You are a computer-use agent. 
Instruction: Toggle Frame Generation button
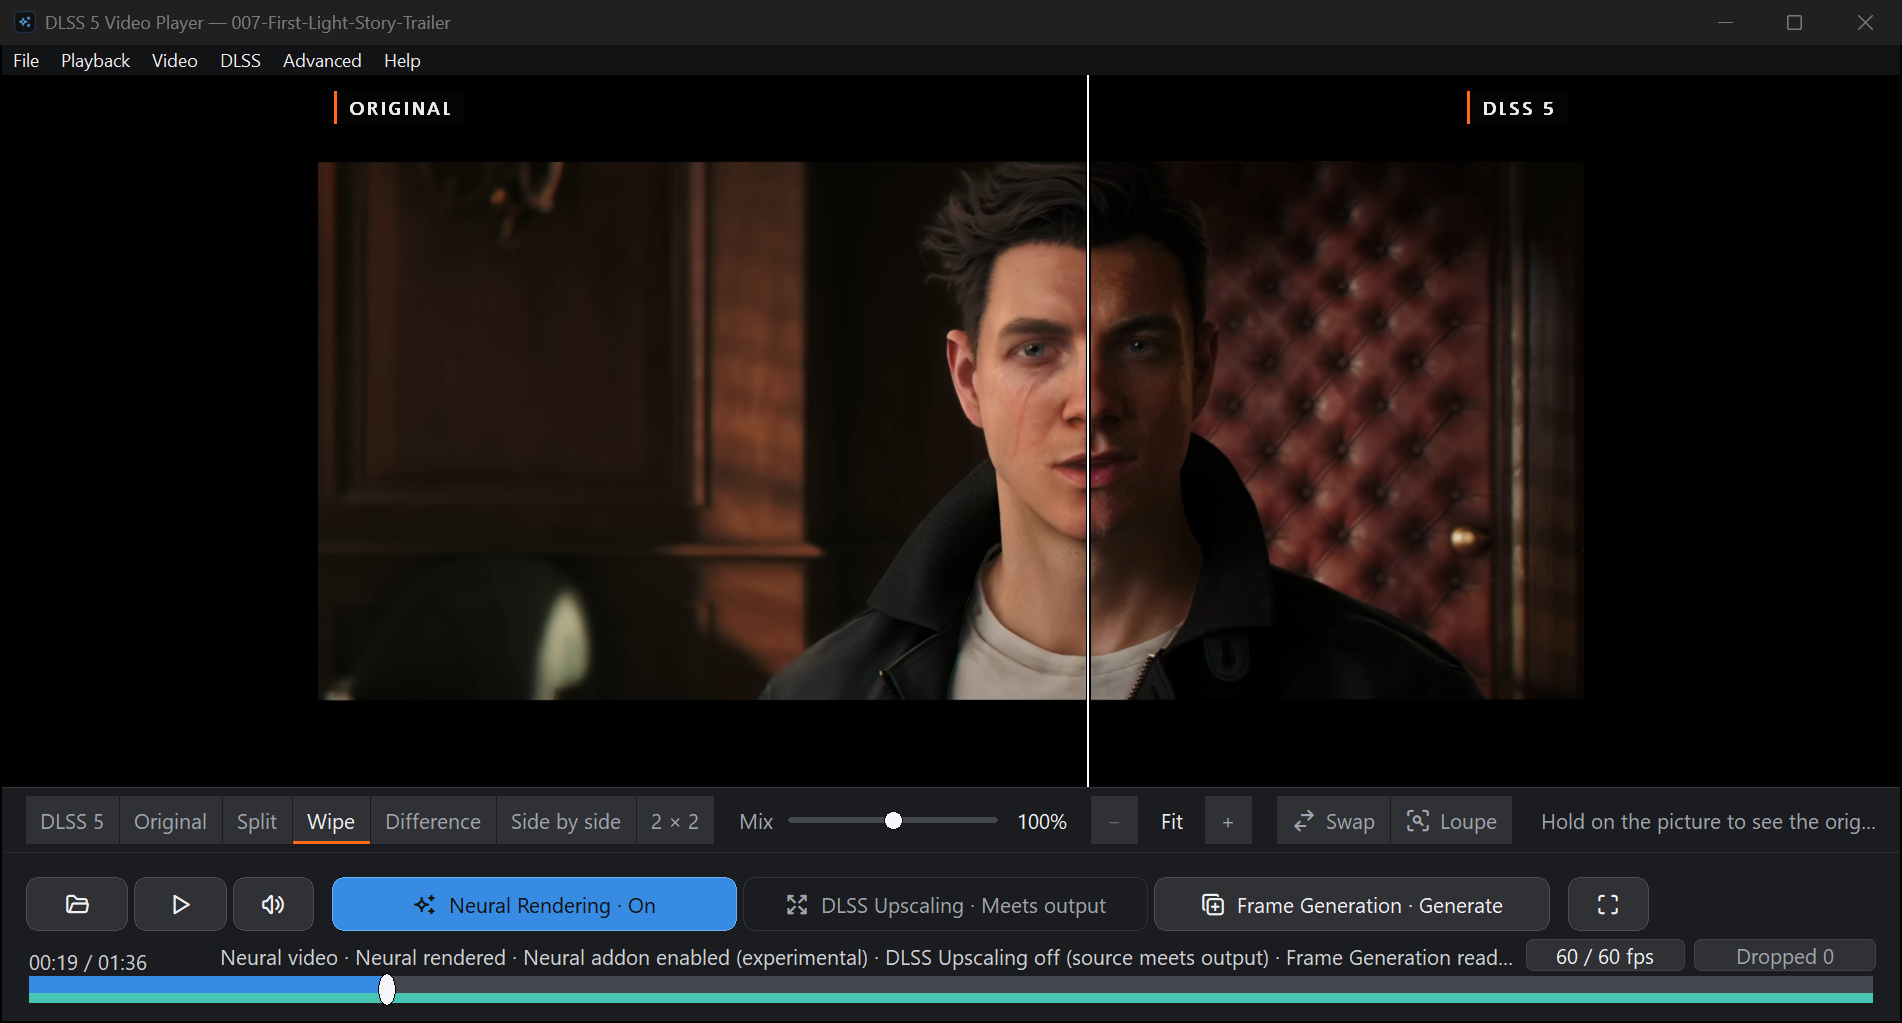click(1352, 904)
